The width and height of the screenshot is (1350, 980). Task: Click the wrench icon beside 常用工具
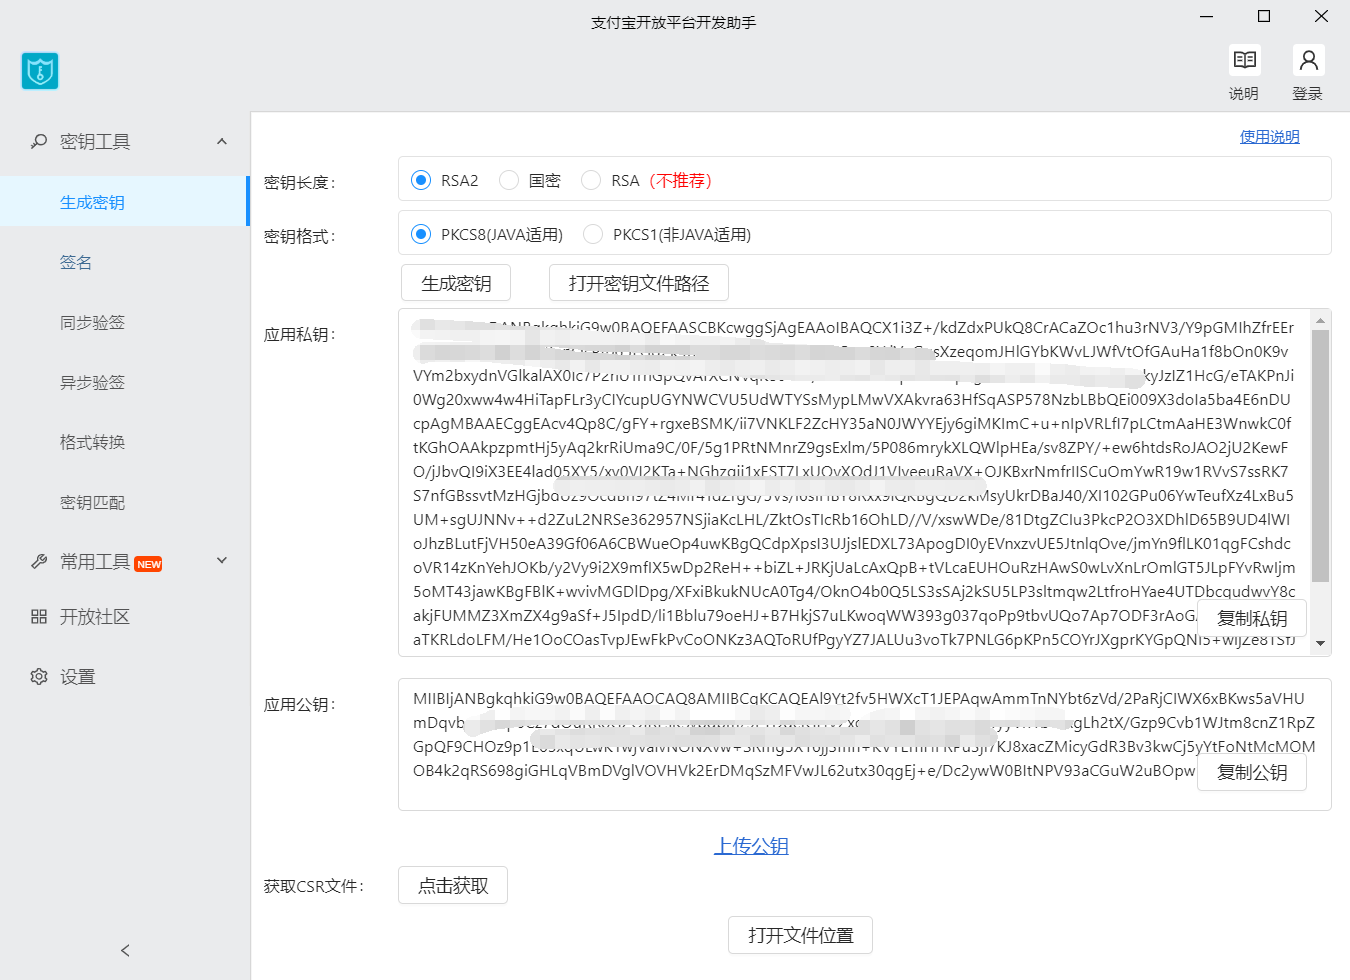pos(39,562)
